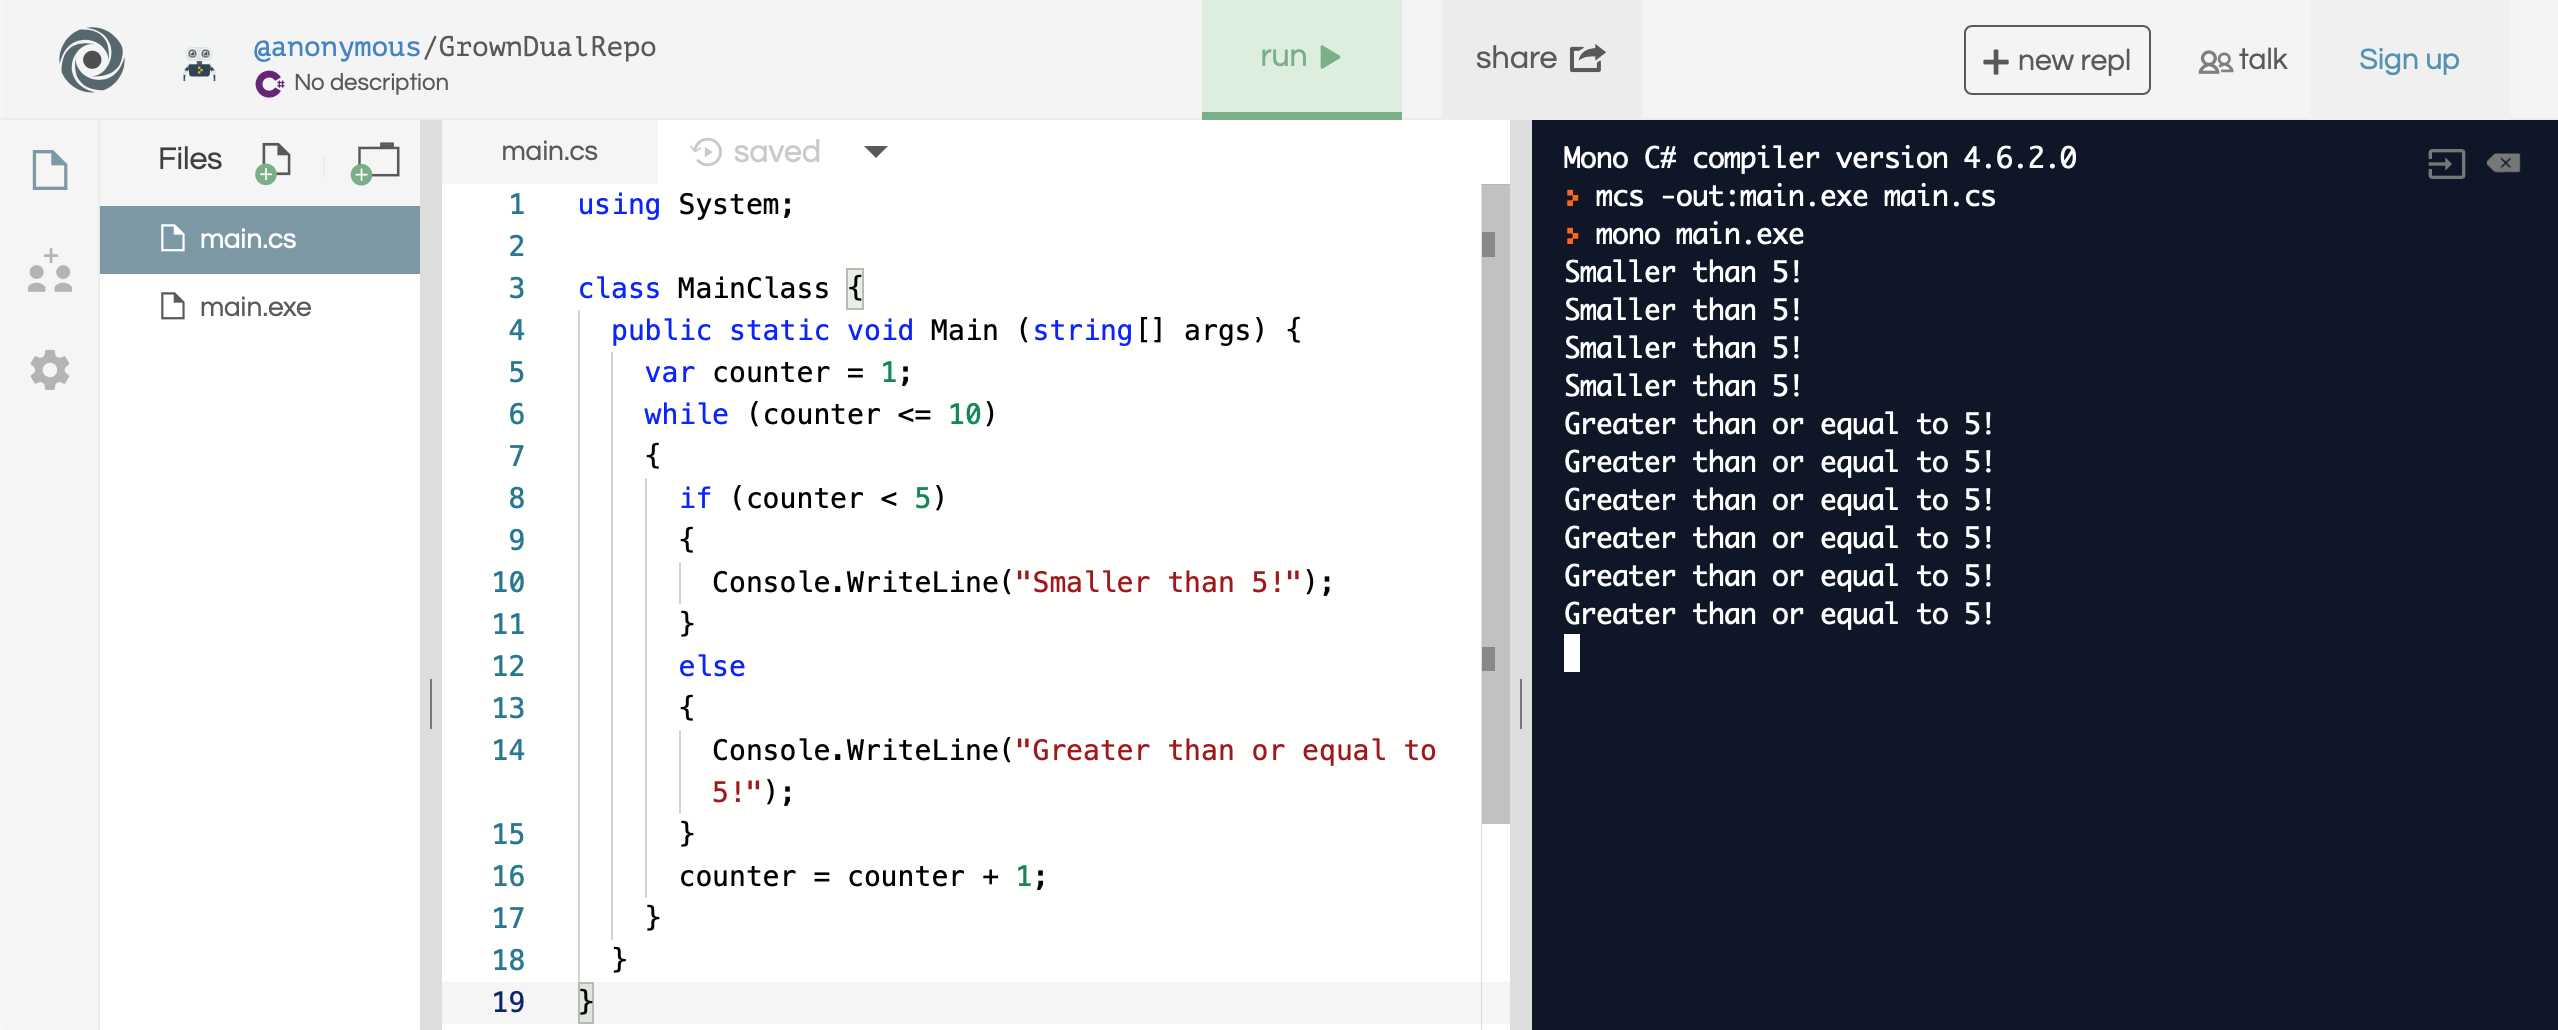The height and width of the screenshot is (1030, 2558).
Task: Click the No description text
Action: pyautogui.click(x=371, y=83)
